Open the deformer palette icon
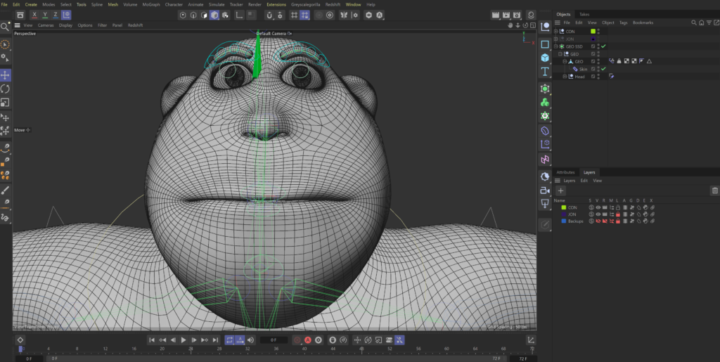The height and width of the screenshot is (362, 720). 545,131
